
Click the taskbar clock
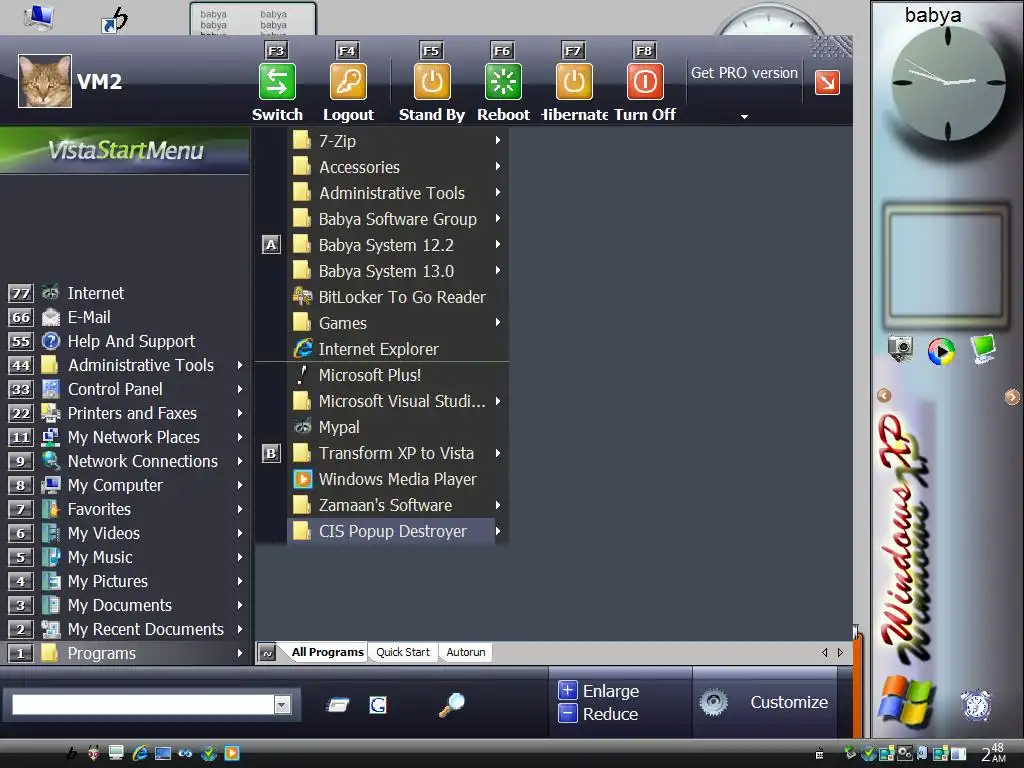pos(993,753)
